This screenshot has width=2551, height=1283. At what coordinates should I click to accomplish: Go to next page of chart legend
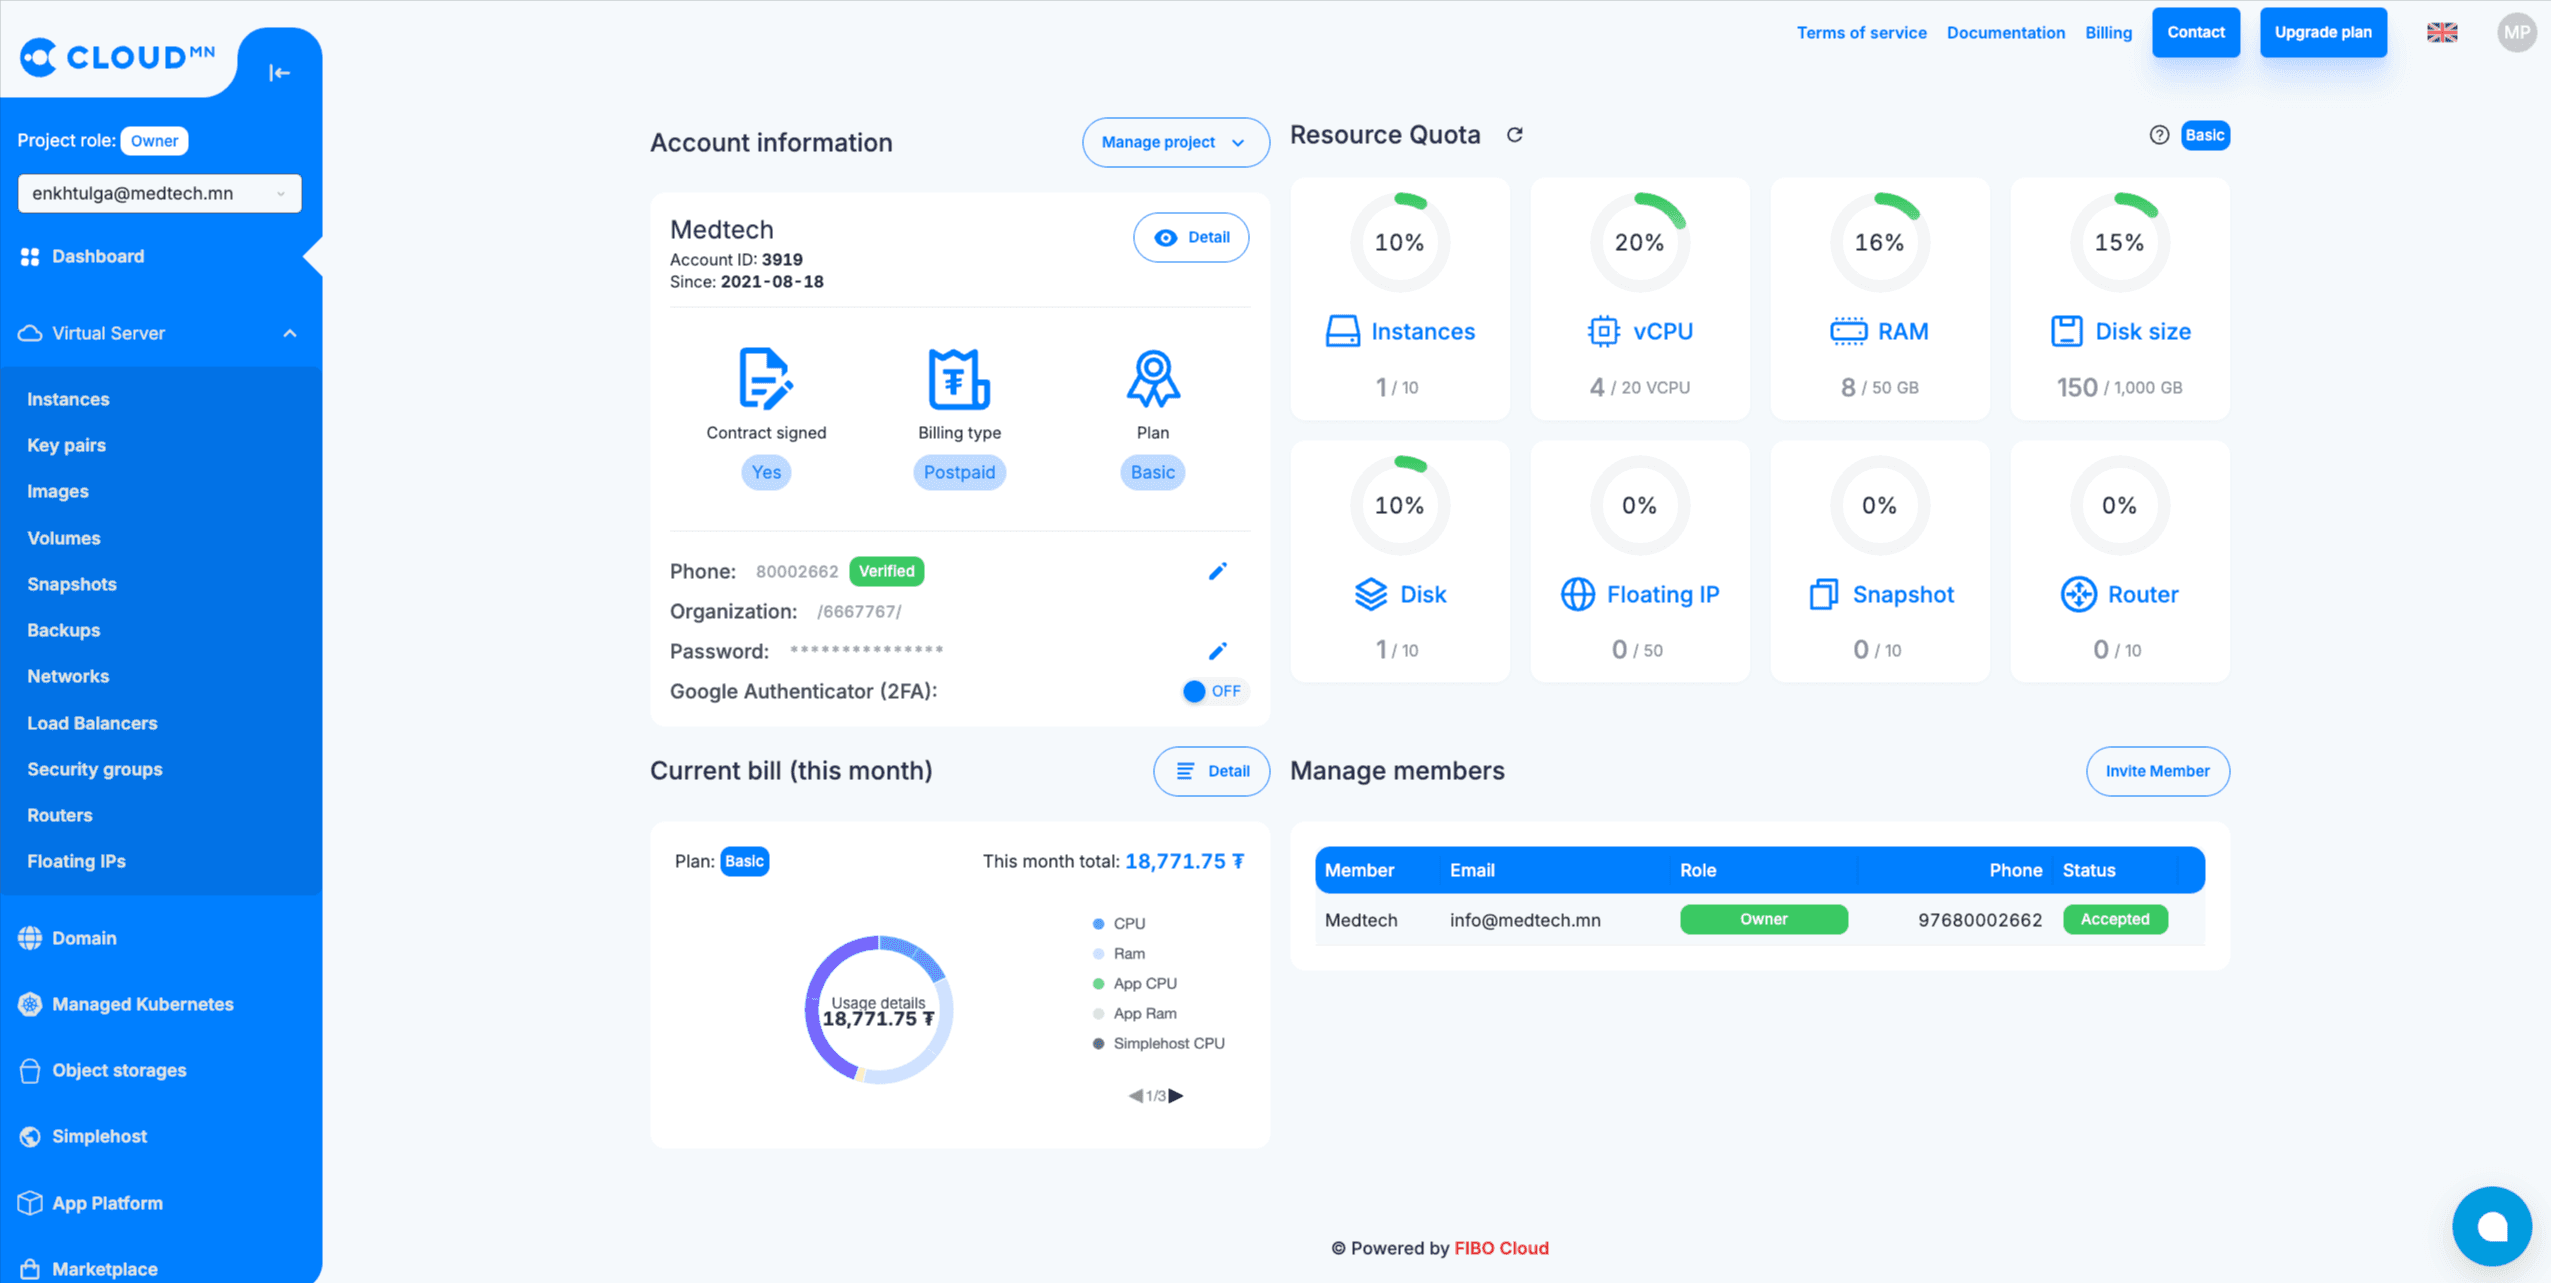point(1177,1096)
